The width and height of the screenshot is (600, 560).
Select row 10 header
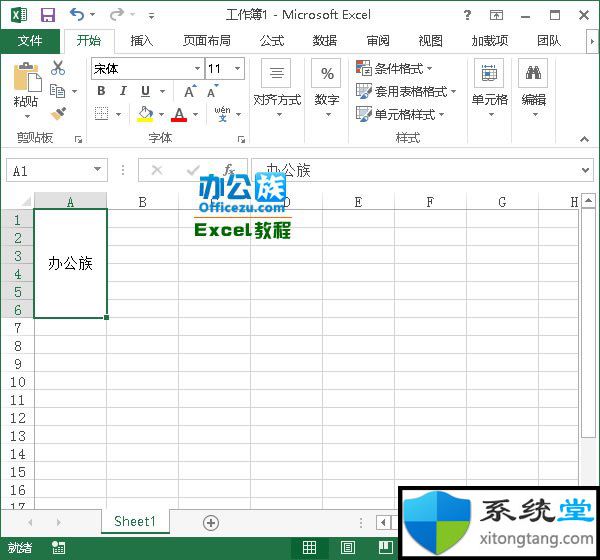click(18, 382)
